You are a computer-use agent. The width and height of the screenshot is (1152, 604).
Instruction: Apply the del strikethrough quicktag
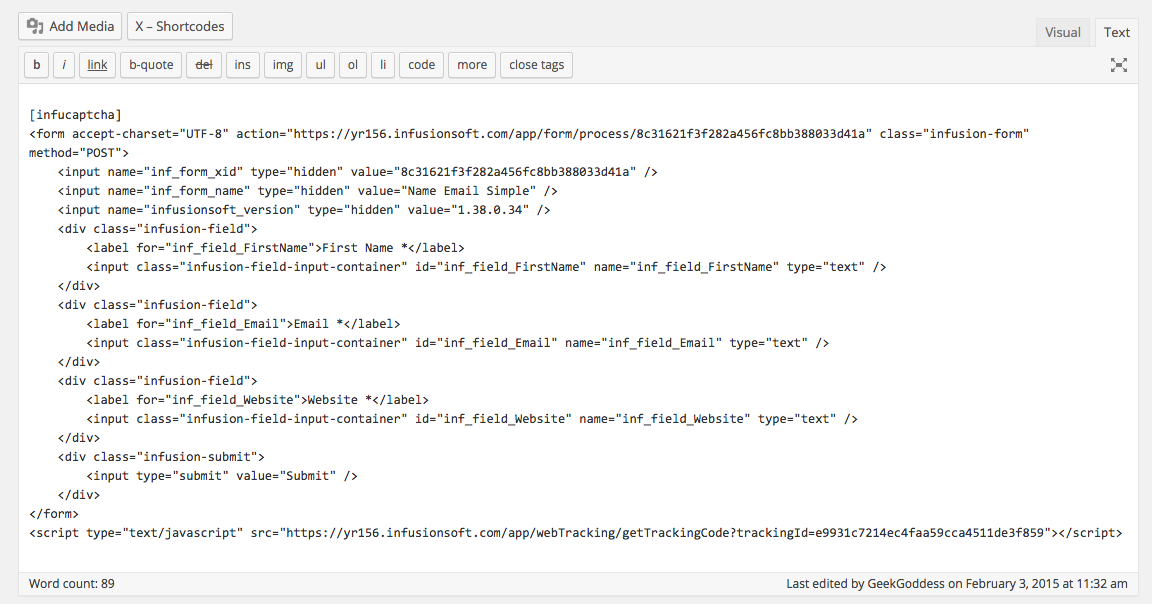click(204, 65)
